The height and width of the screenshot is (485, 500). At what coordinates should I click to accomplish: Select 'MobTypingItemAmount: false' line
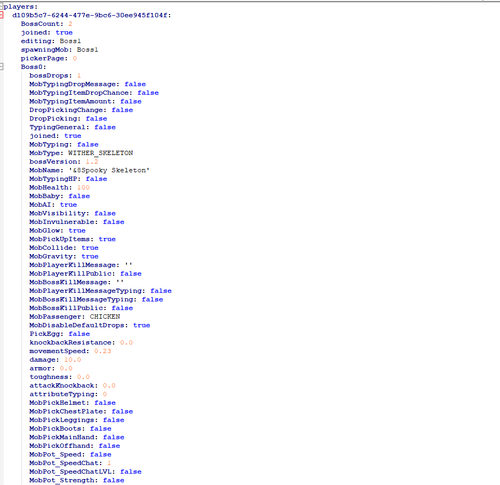click(x=85, y=101)
